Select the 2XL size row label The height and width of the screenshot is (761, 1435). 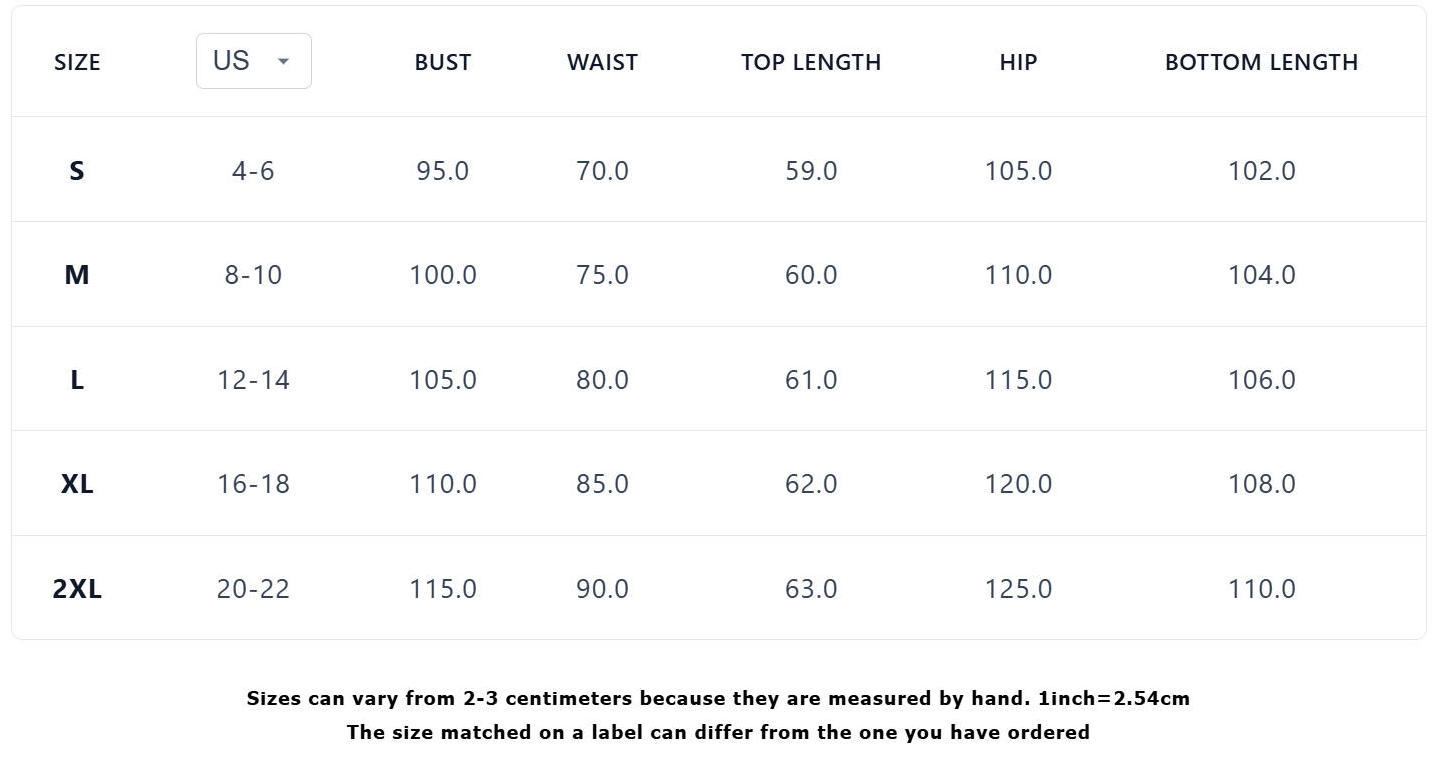77,589
